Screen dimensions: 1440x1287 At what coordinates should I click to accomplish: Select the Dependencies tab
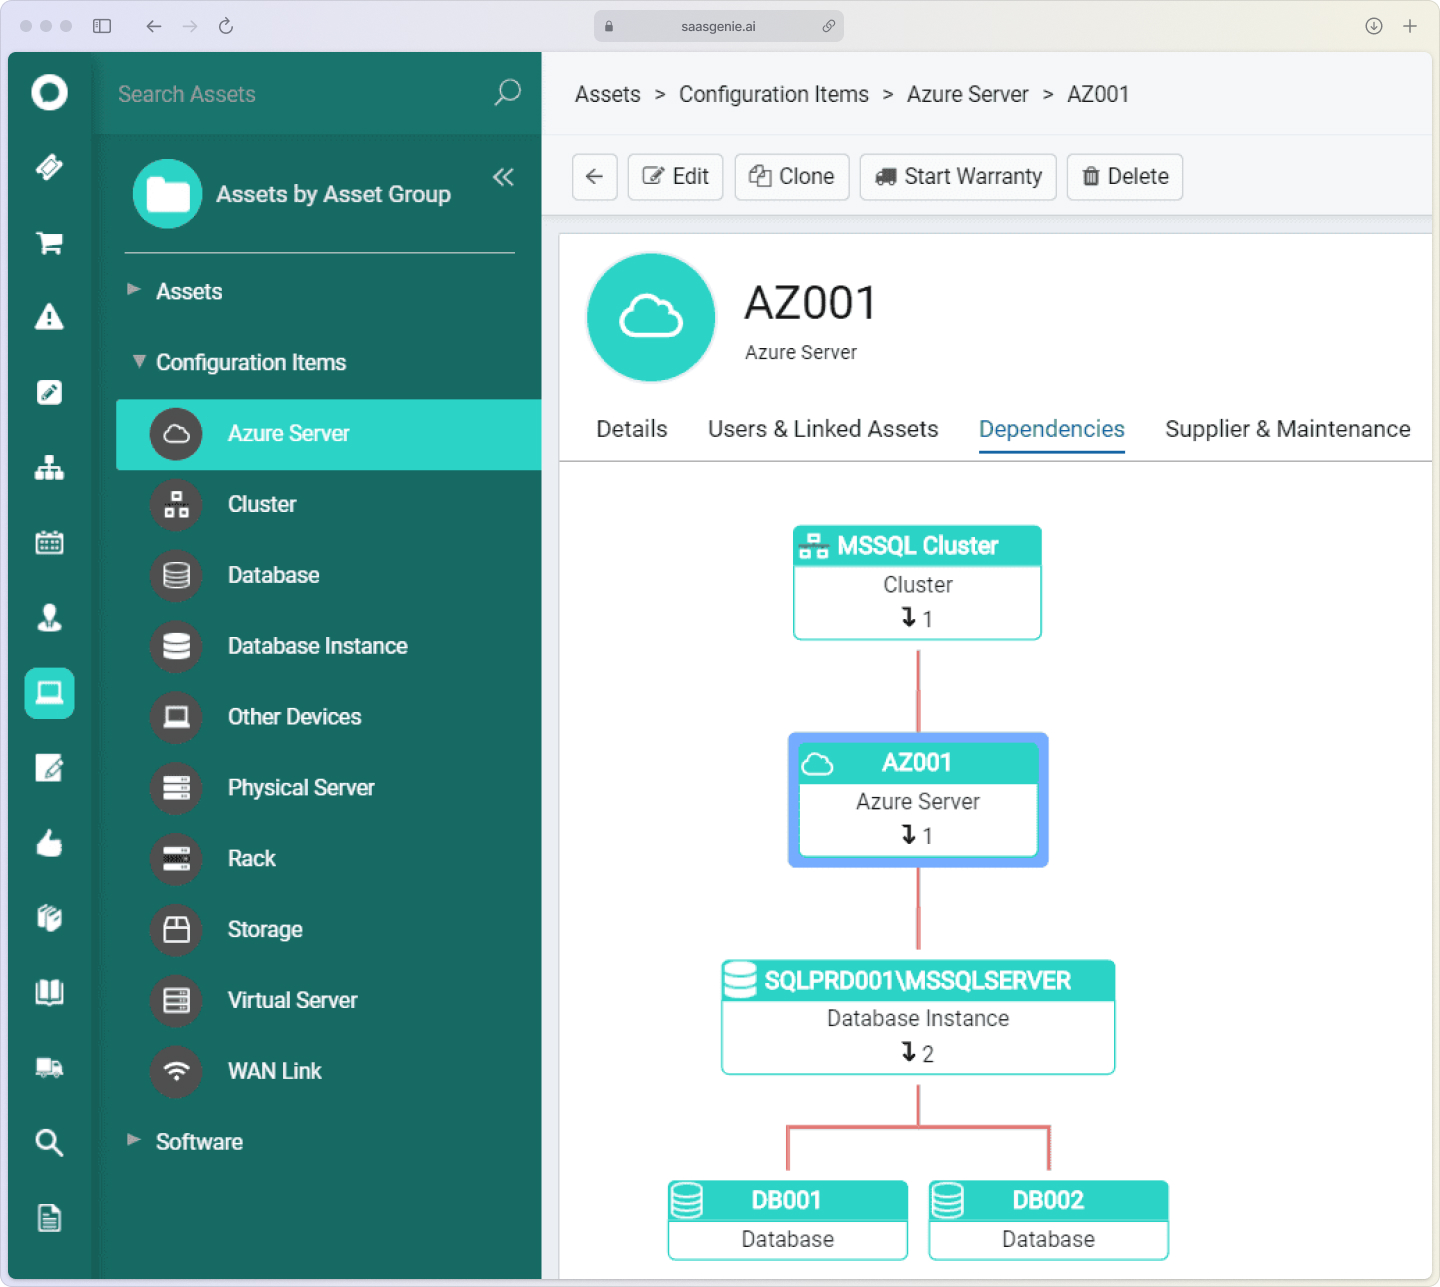click(1051, 429)
